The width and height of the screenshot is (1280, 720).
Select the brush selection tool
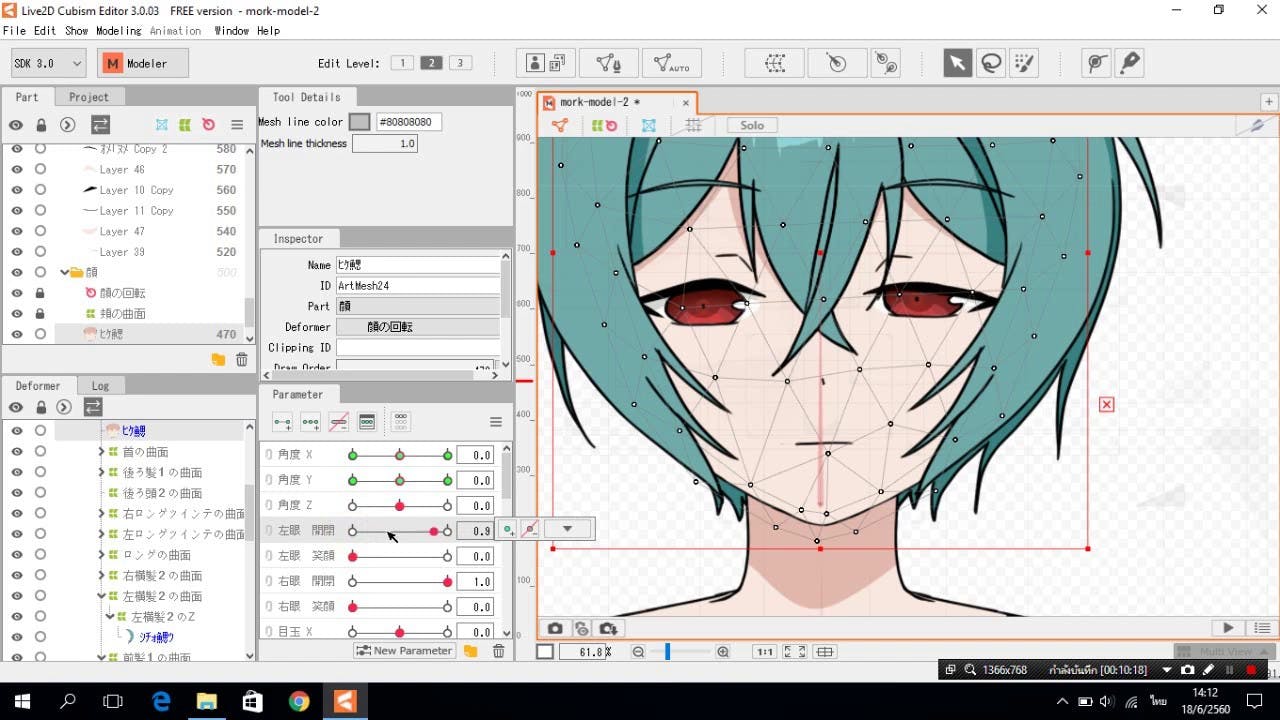tap(1024, 63)
